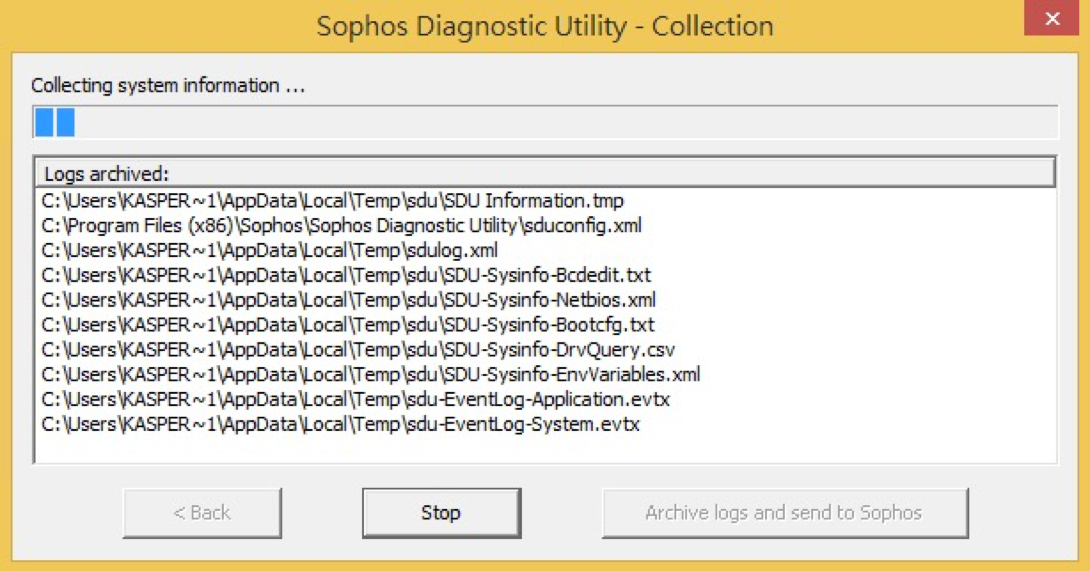Click the disabled Back button
Screen dimensions: 1090x571
click(202, 513)
